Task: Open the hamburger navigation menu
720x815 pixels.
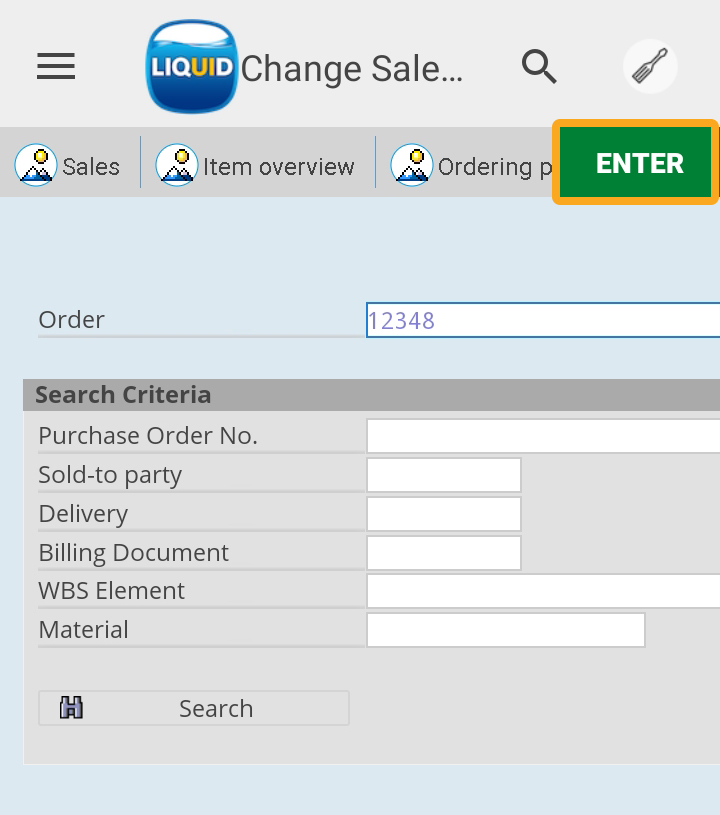Action: tap(56, 67)
